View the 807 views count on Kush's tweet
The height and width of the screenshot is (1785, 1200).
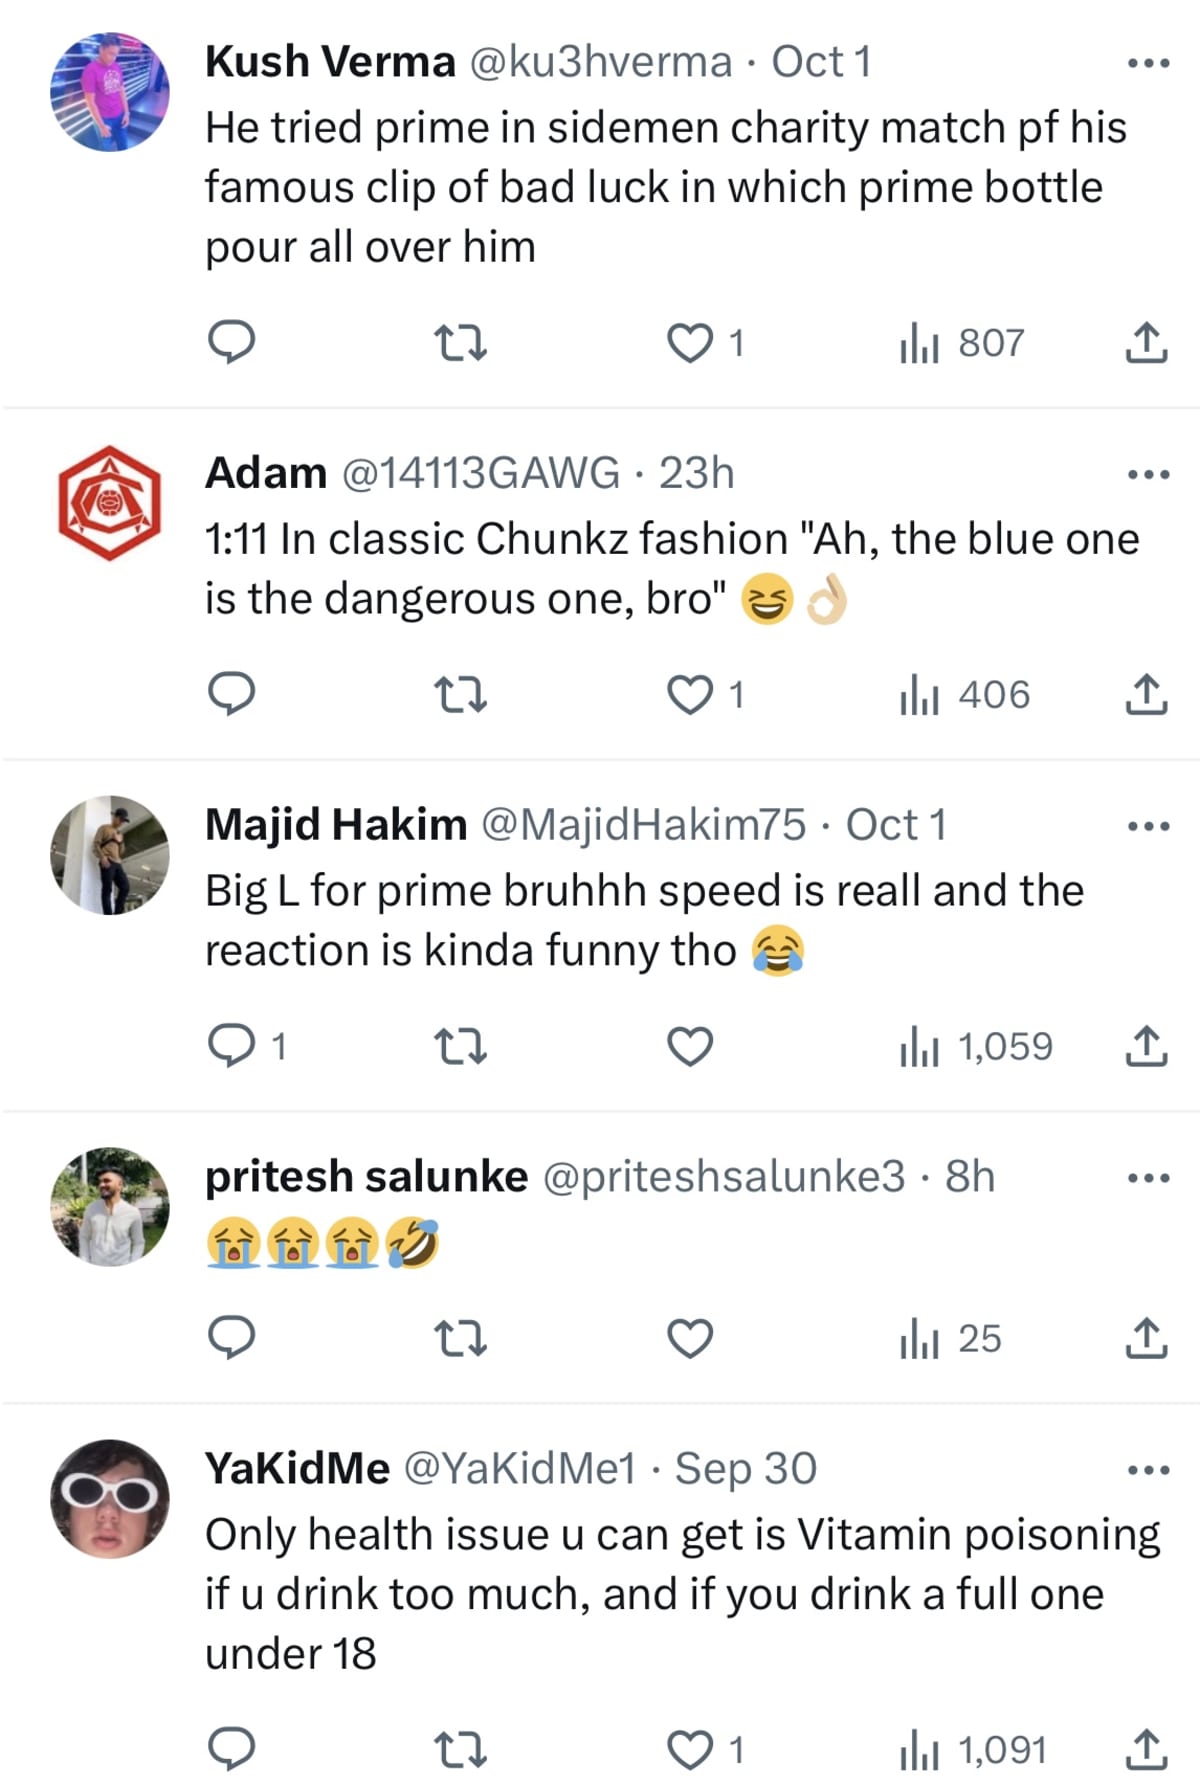[x=962, y=343]
